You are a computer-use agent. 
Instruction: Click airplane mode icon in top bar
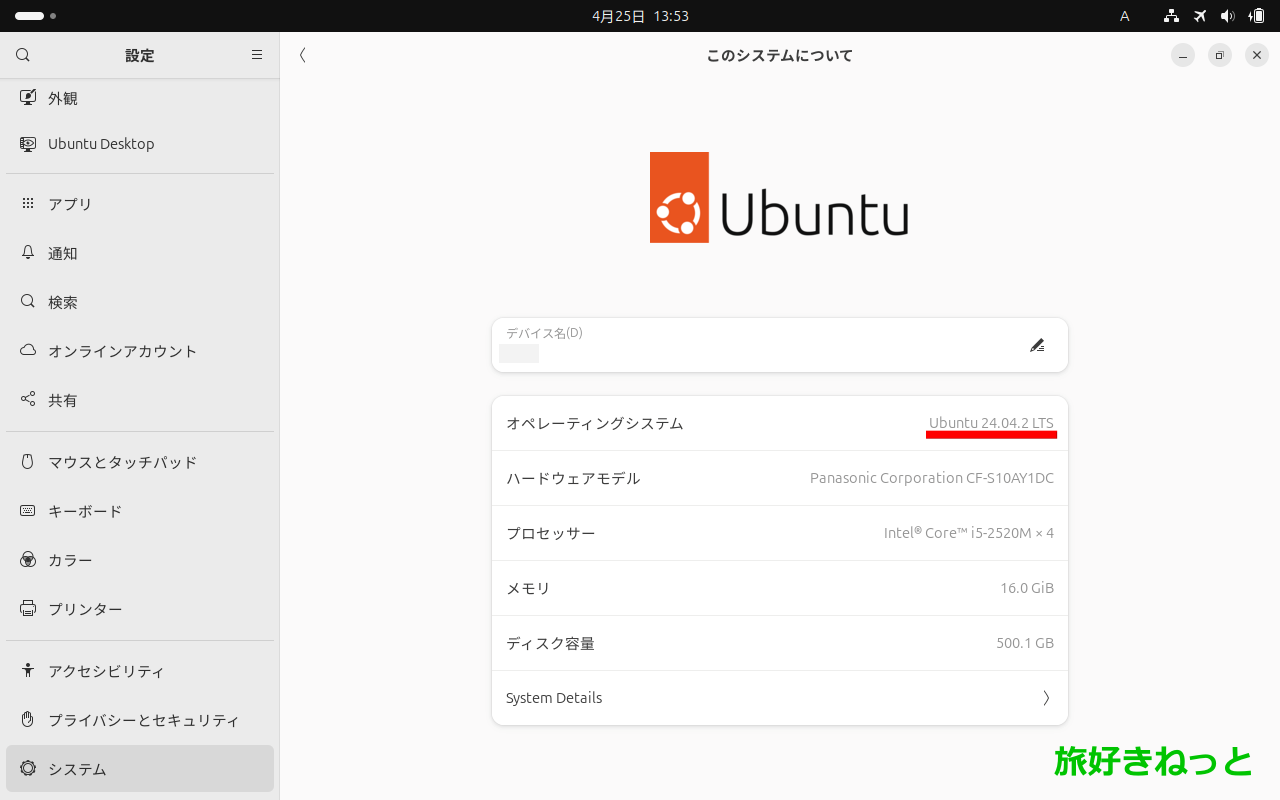1200,16
